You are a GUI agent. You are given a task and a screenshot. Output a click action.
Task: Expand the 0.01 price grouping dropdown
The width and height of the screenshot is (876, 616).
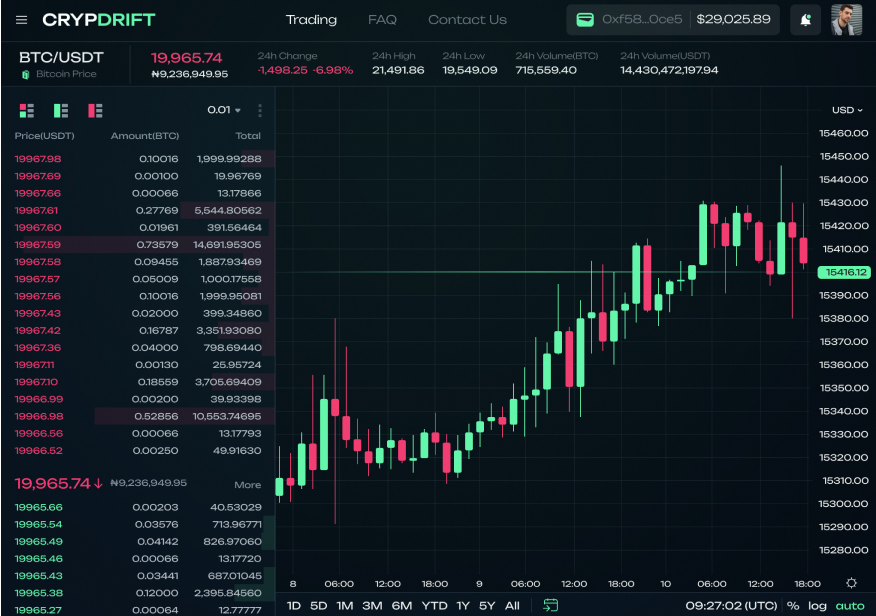click(224, 110)
